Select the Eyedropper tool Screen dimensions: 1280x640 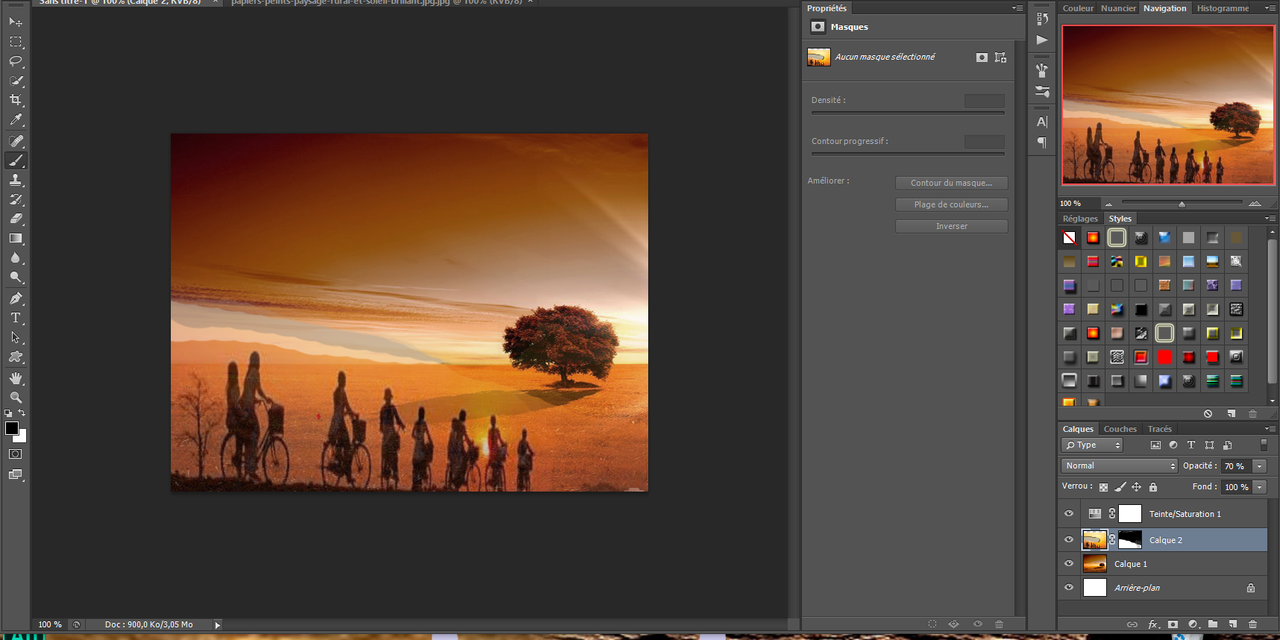coord(16,120)
